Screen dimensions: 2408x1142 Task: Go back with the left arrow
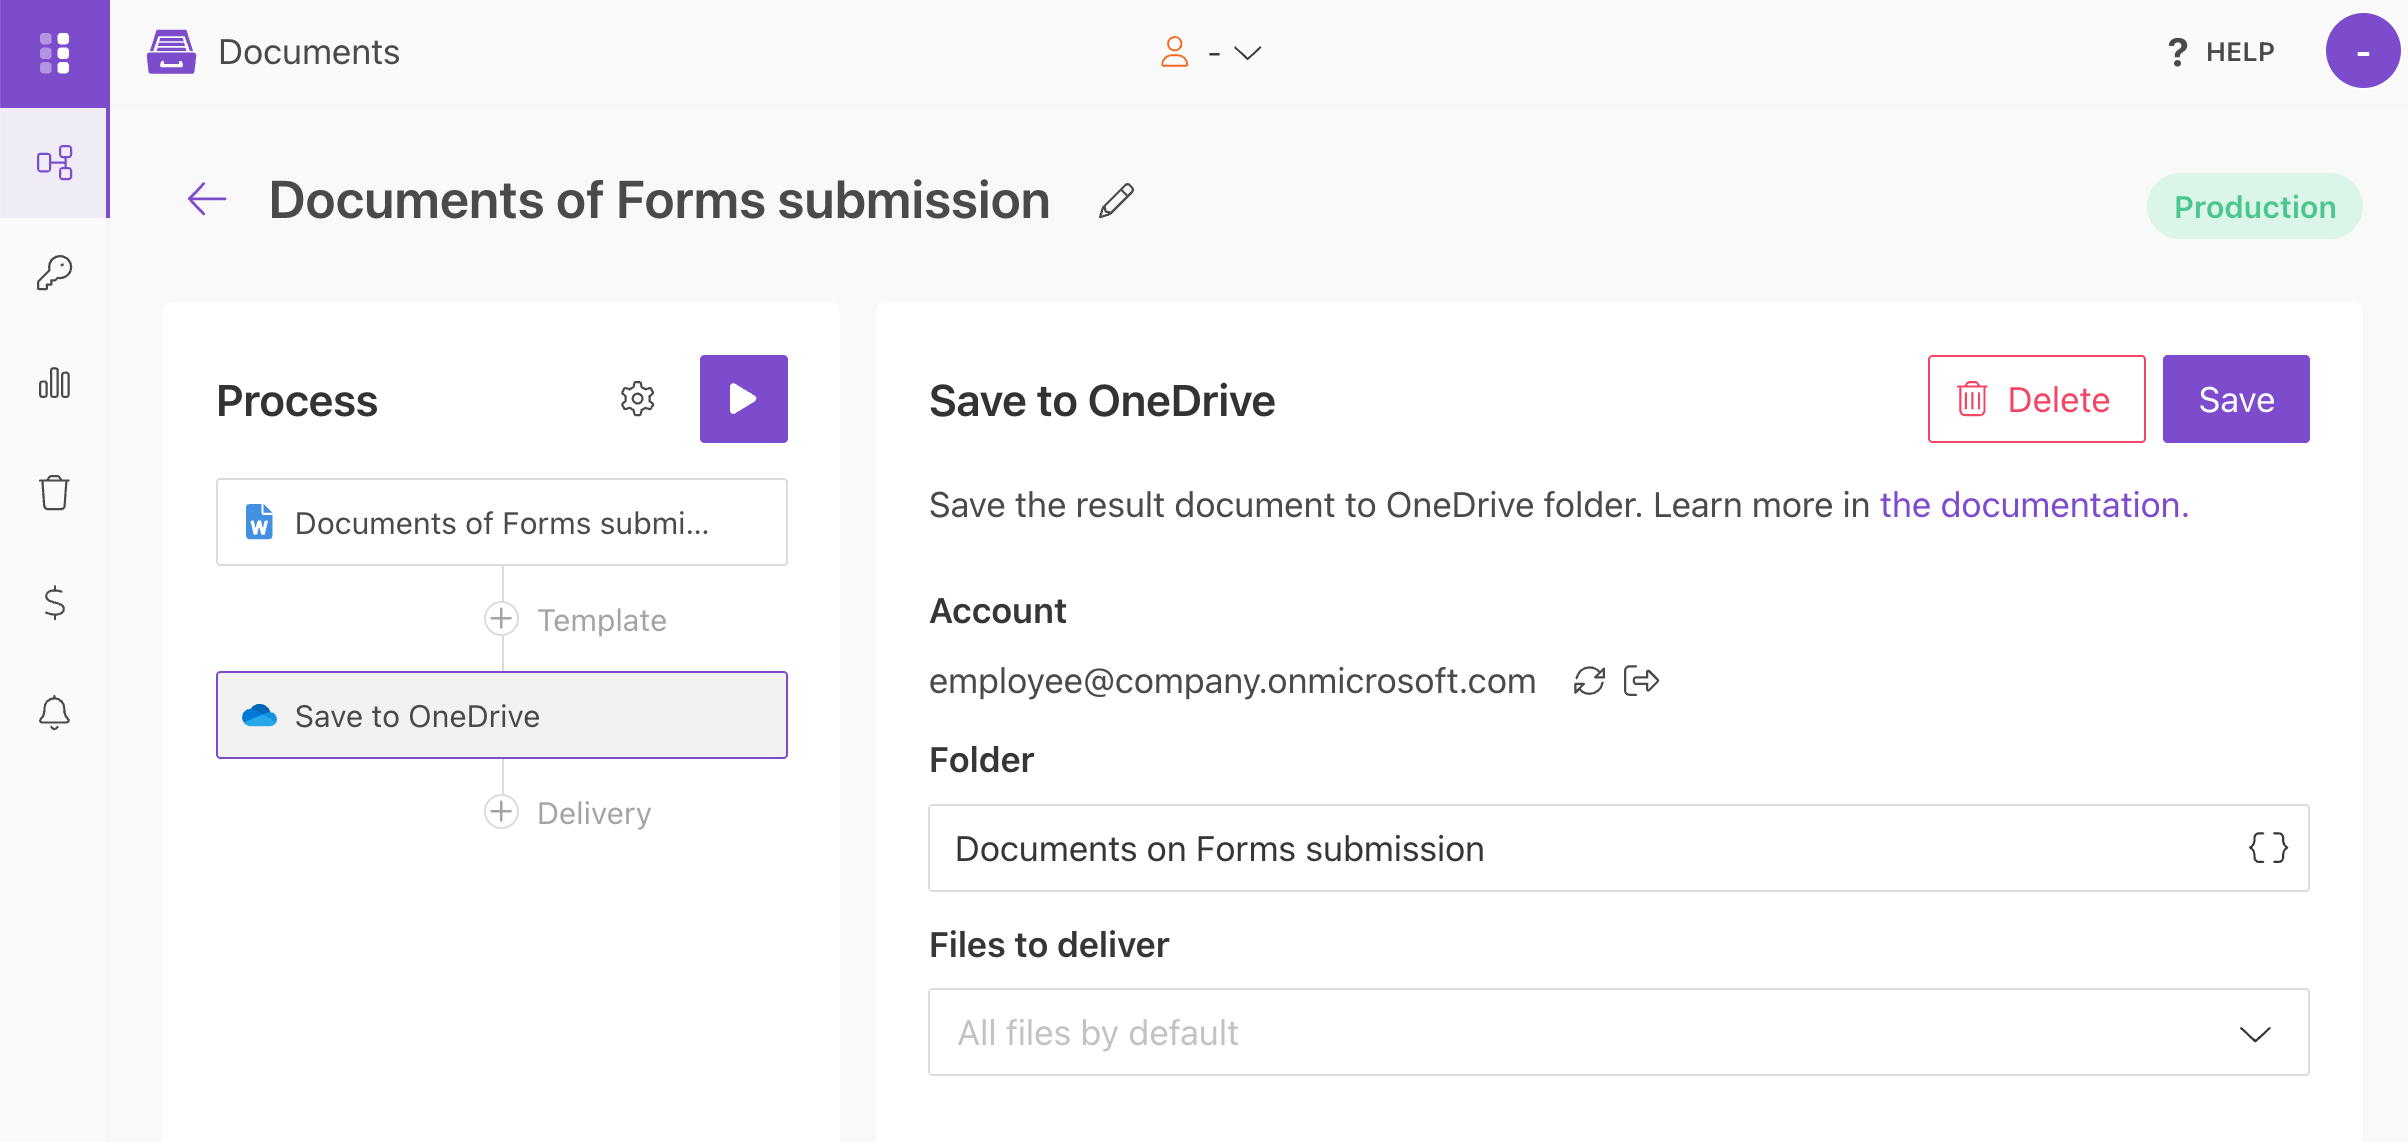point(207,199)
